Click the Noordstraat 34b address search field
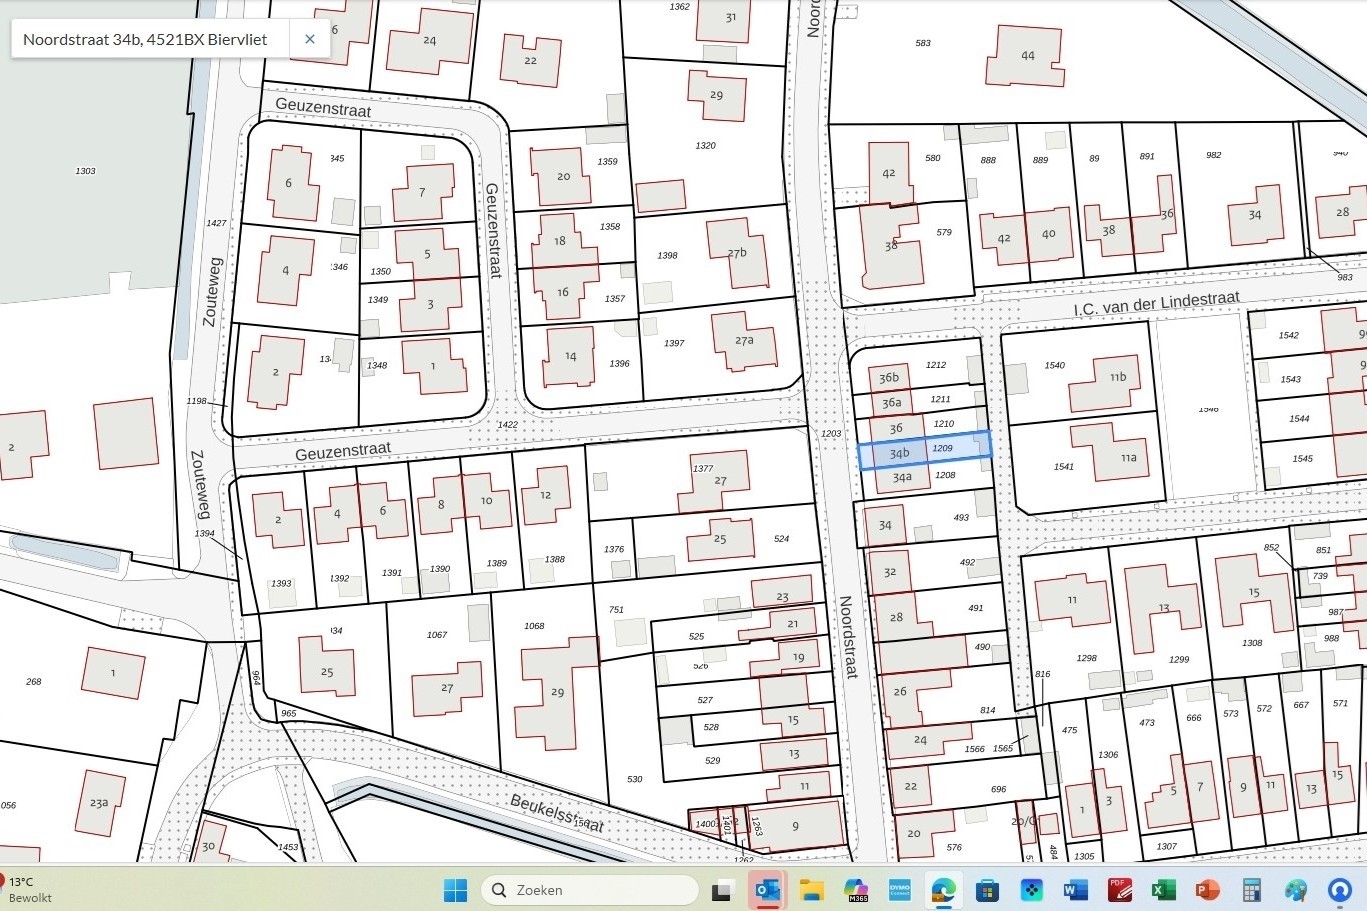The width and height of the screenshot is (1367, 911). 145,39
